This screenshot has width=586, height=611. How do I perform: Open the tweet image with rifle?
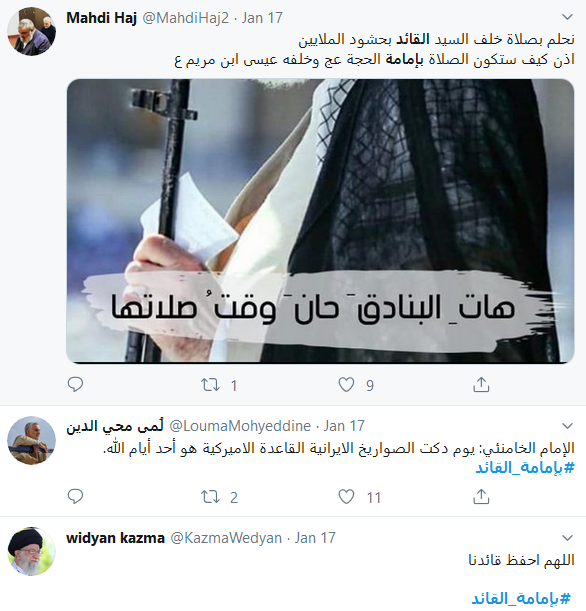click(x=320, y=221)
